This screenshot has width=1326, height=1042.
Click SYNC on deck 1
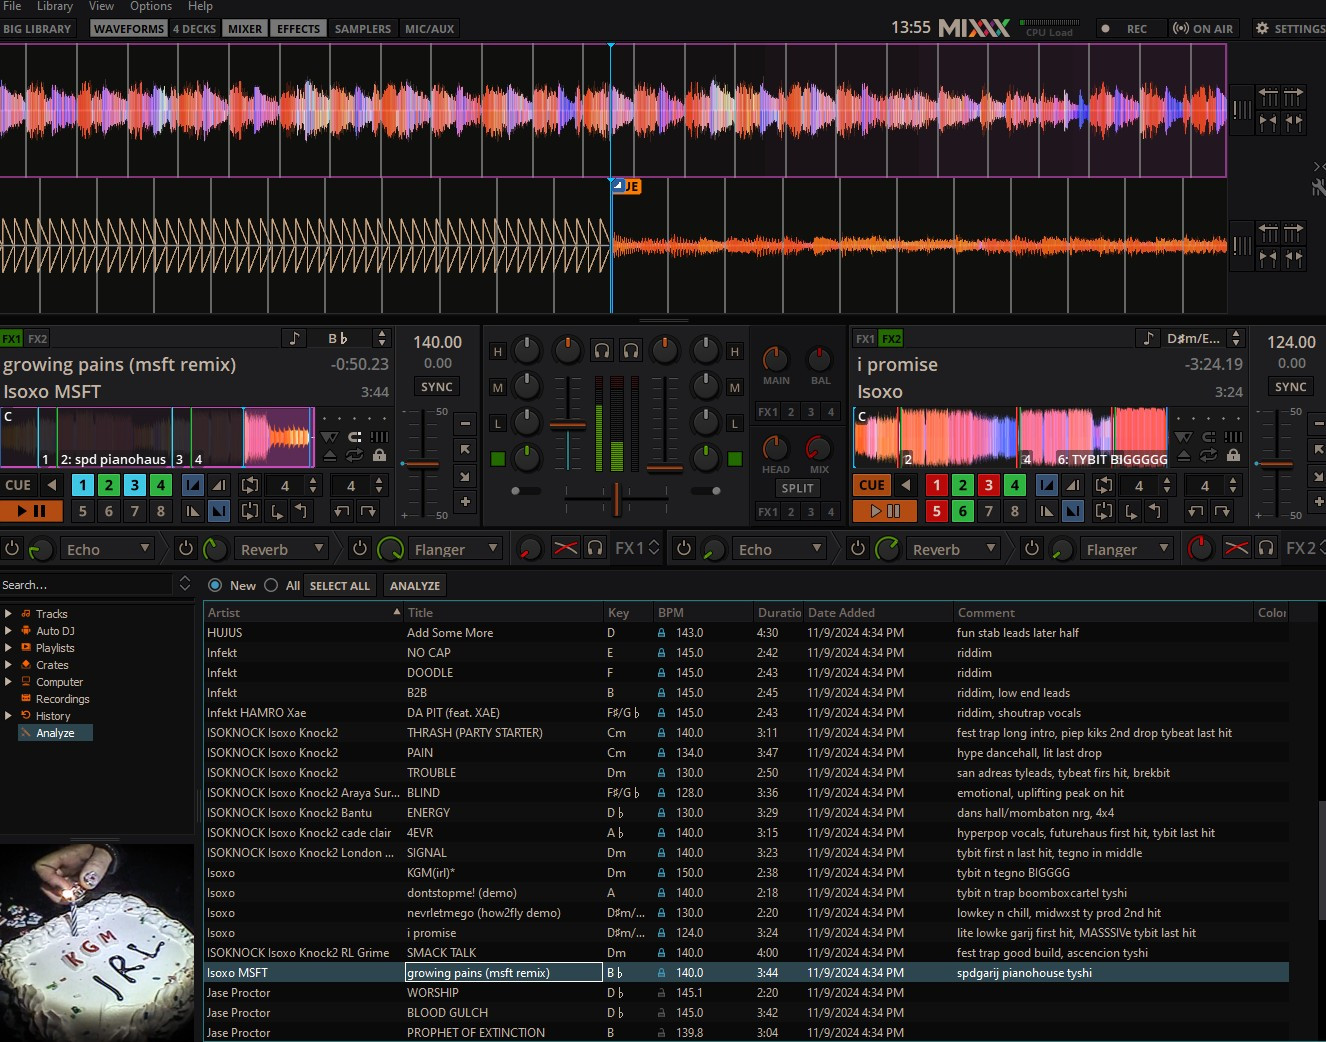[437, 387]
